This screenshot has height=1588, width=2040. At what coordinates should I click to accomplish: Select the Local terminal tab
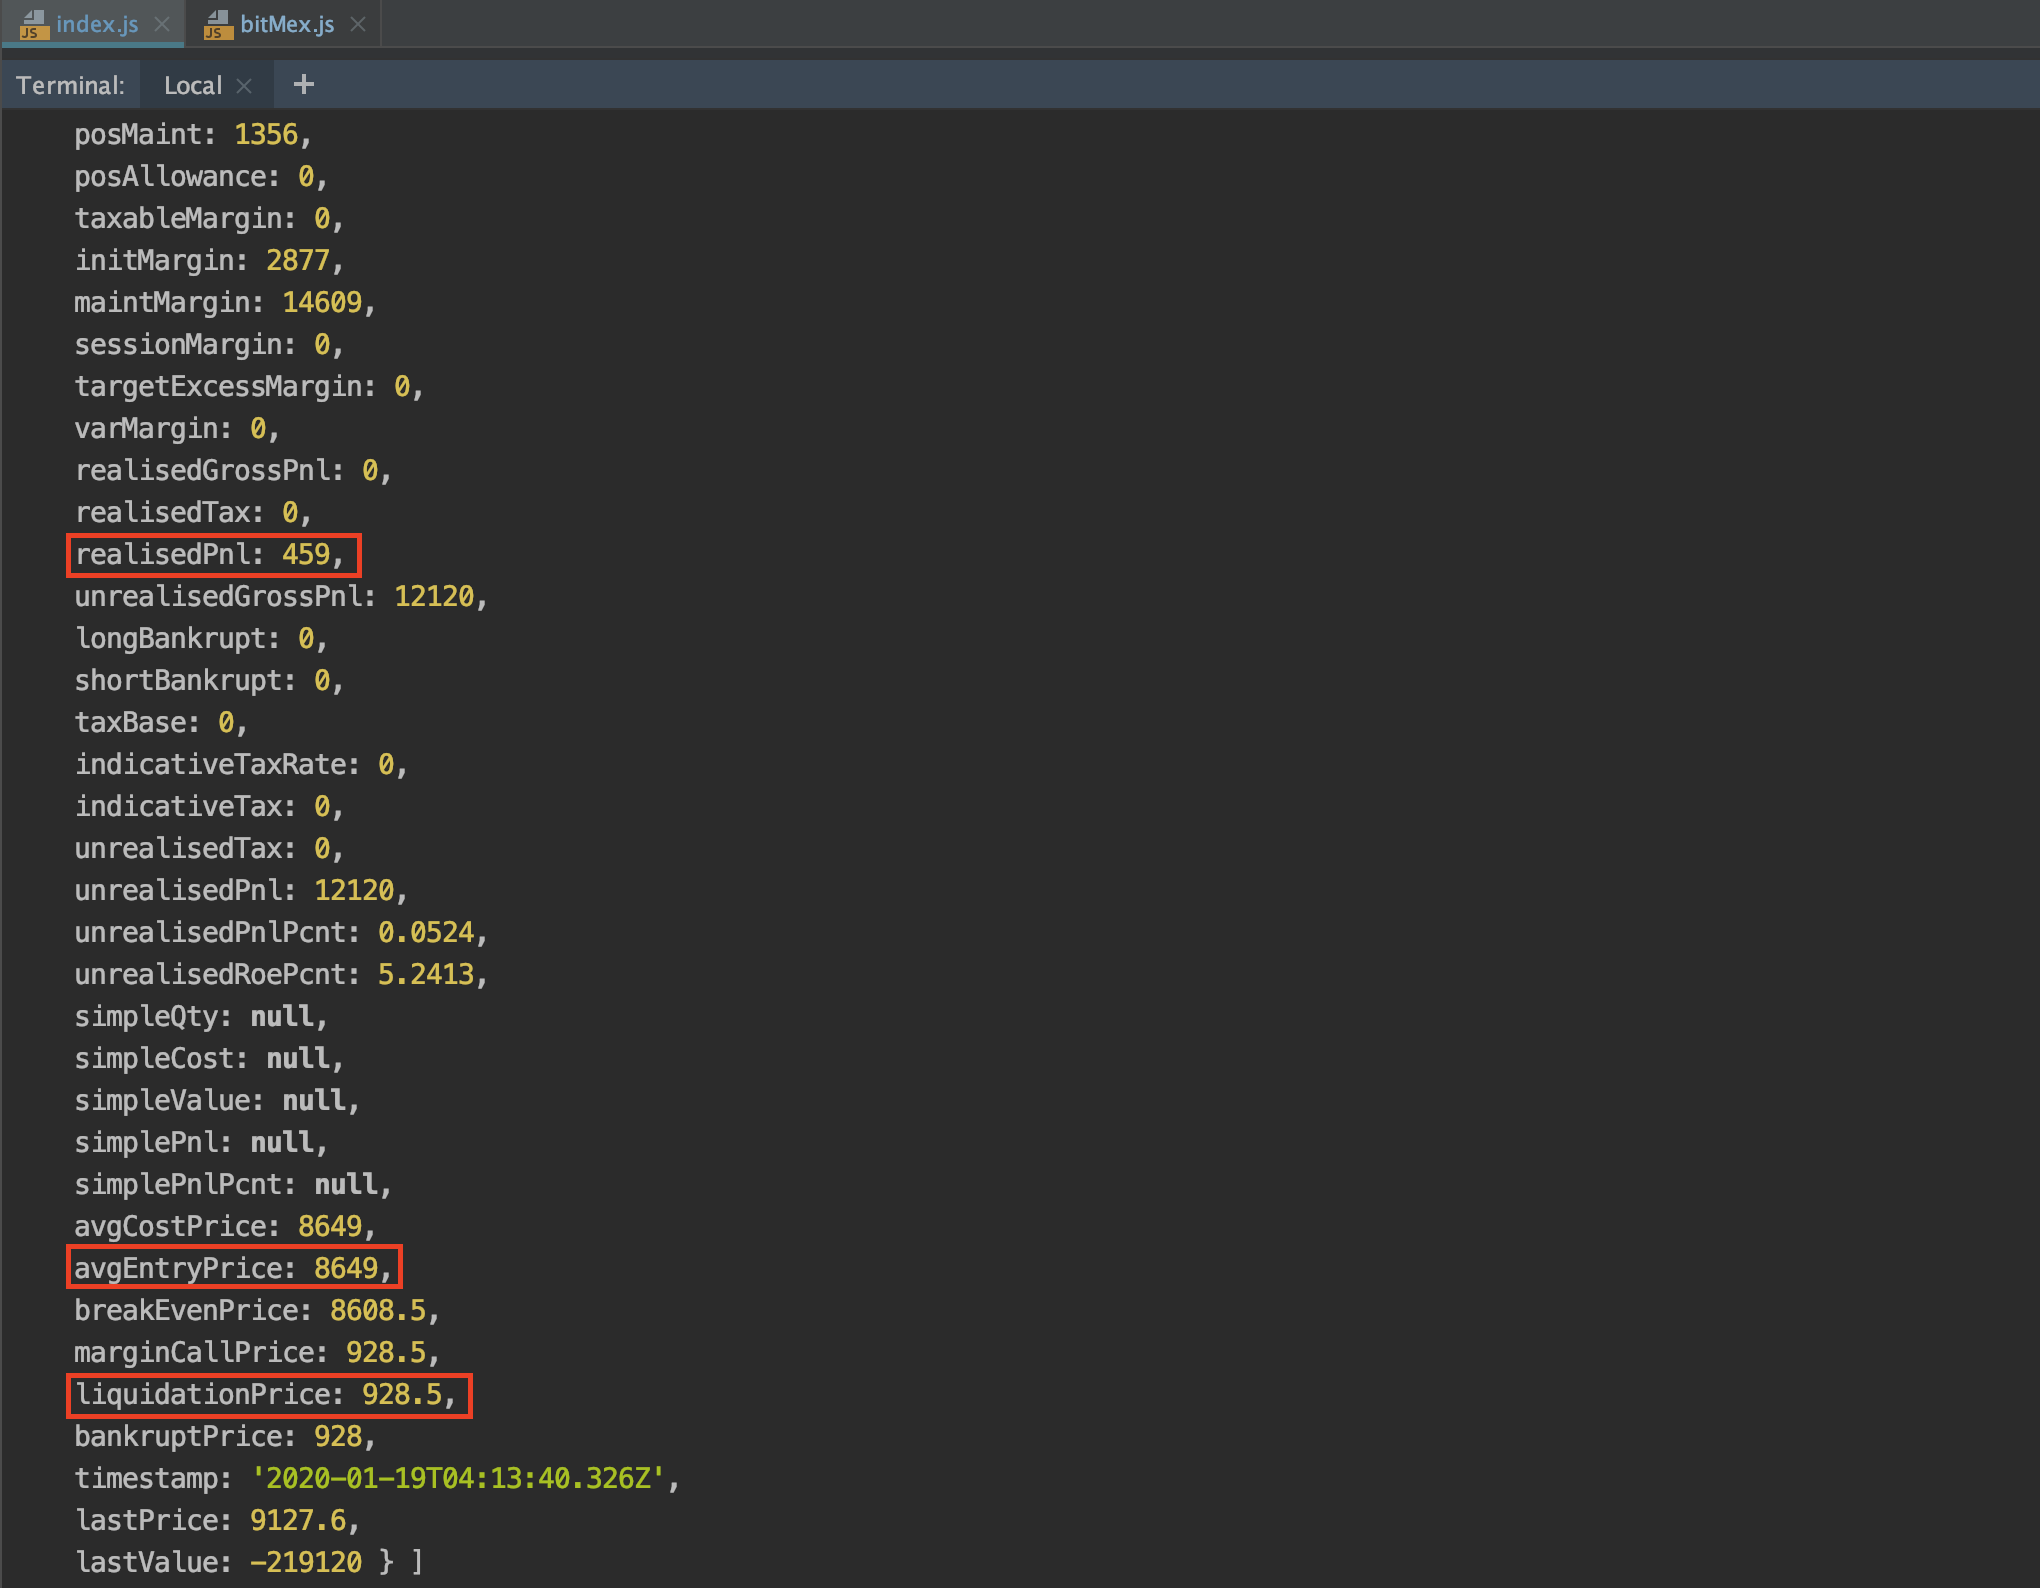[x=192, y=86]
